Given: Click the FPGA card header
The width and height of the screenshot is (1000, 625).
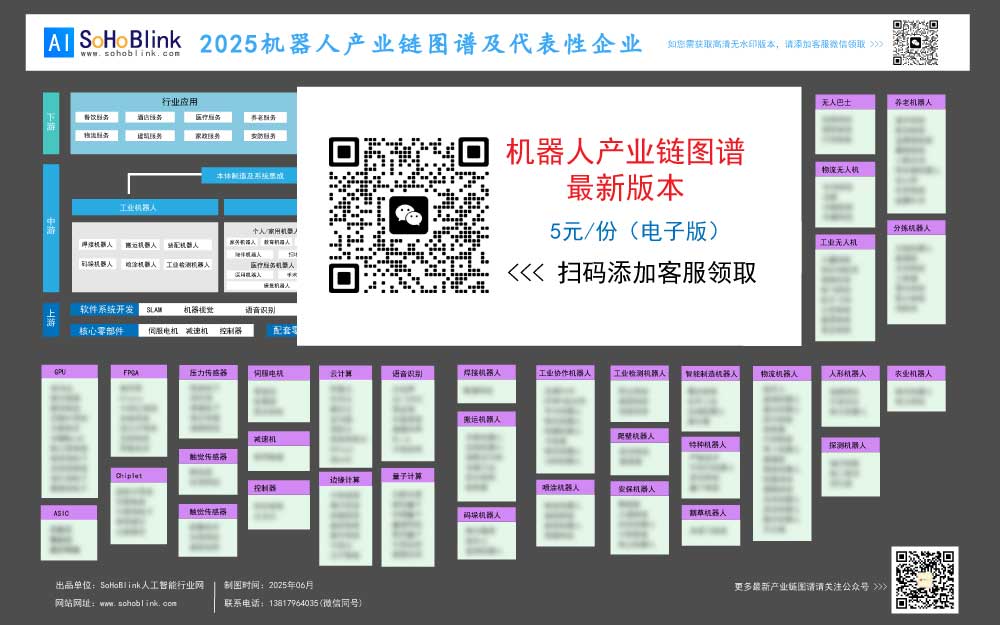Looking at the screenshot, I should pyautogui.click(x=139, y=372).
